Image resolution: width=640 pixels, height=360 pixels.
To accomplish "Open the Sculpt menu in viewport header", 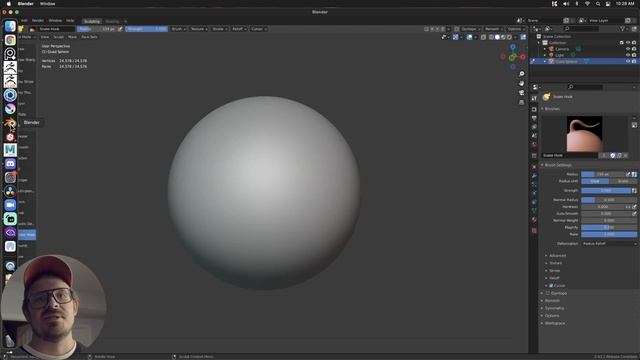I will [58, 37].
